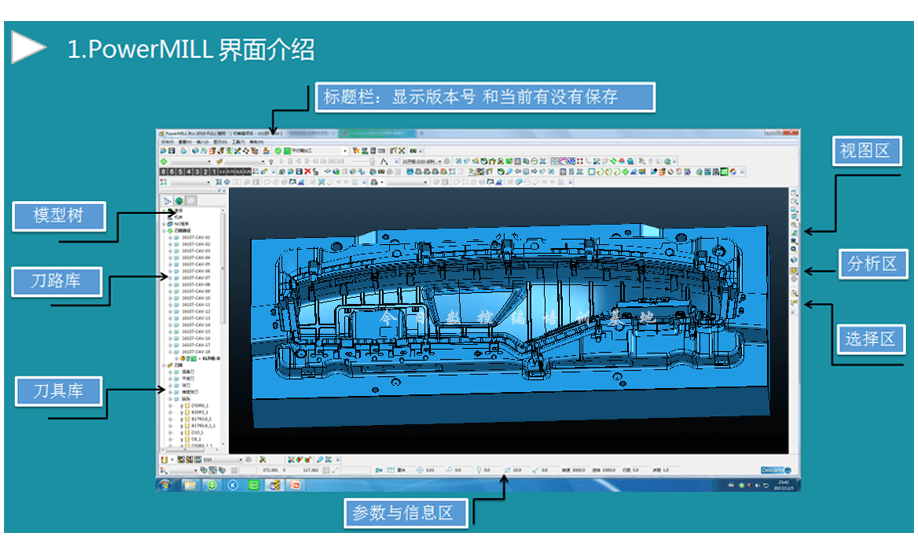
Task: Switch to the explorer arrow tab icon
Action: click(x=167, y=201)
